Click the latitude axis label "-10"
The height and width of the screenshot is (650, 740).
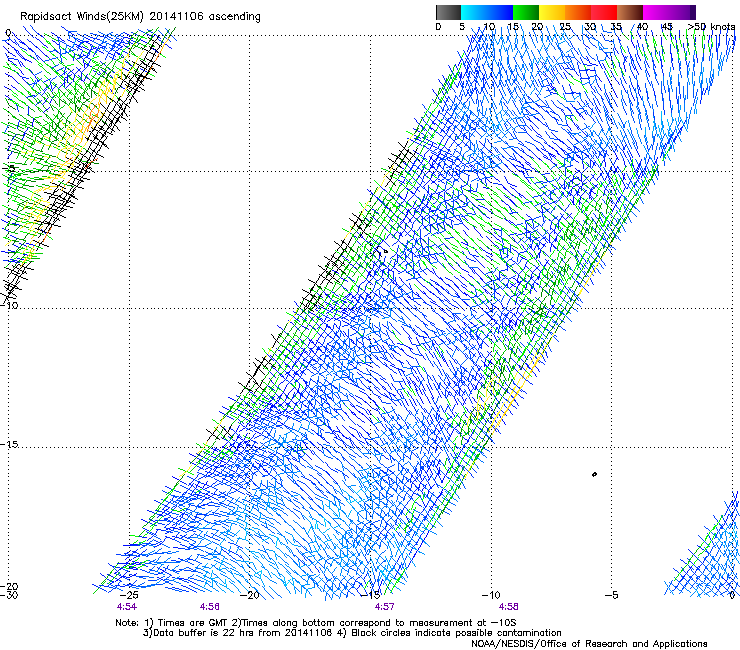(x=9, y=305)
